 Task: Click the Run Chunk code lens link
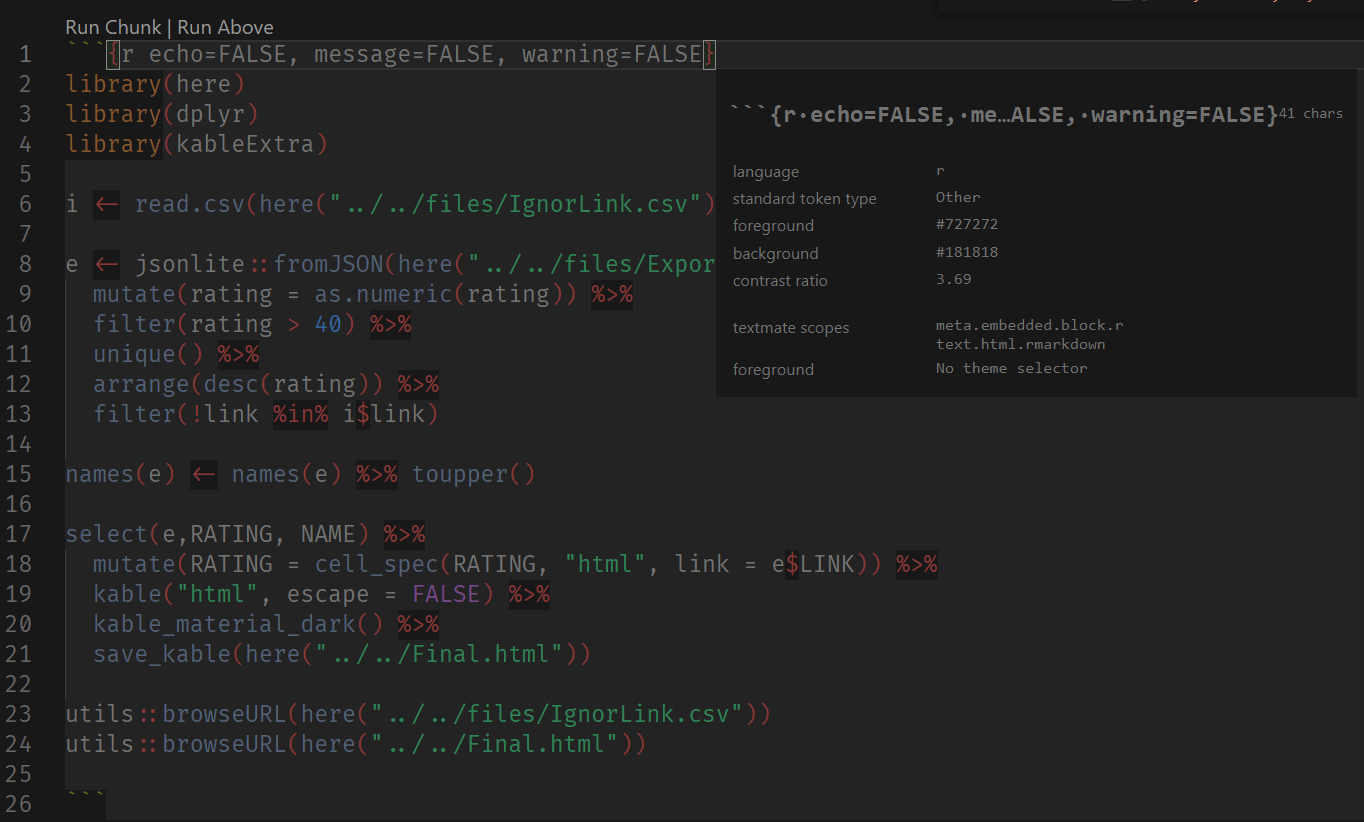click(x=112, y=27)
